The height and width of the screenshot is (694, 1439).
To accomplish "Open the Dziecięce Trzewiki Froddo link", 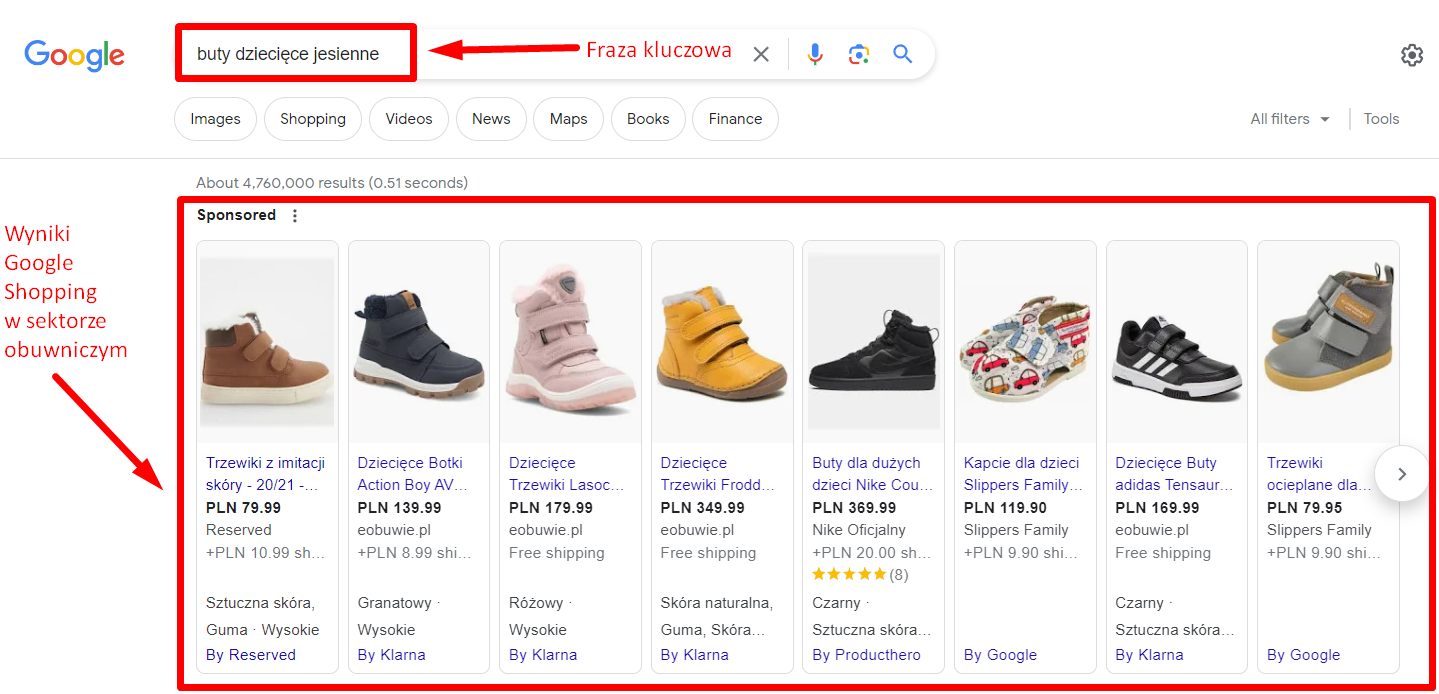I will pyautogui.click(x=718, y=474).
